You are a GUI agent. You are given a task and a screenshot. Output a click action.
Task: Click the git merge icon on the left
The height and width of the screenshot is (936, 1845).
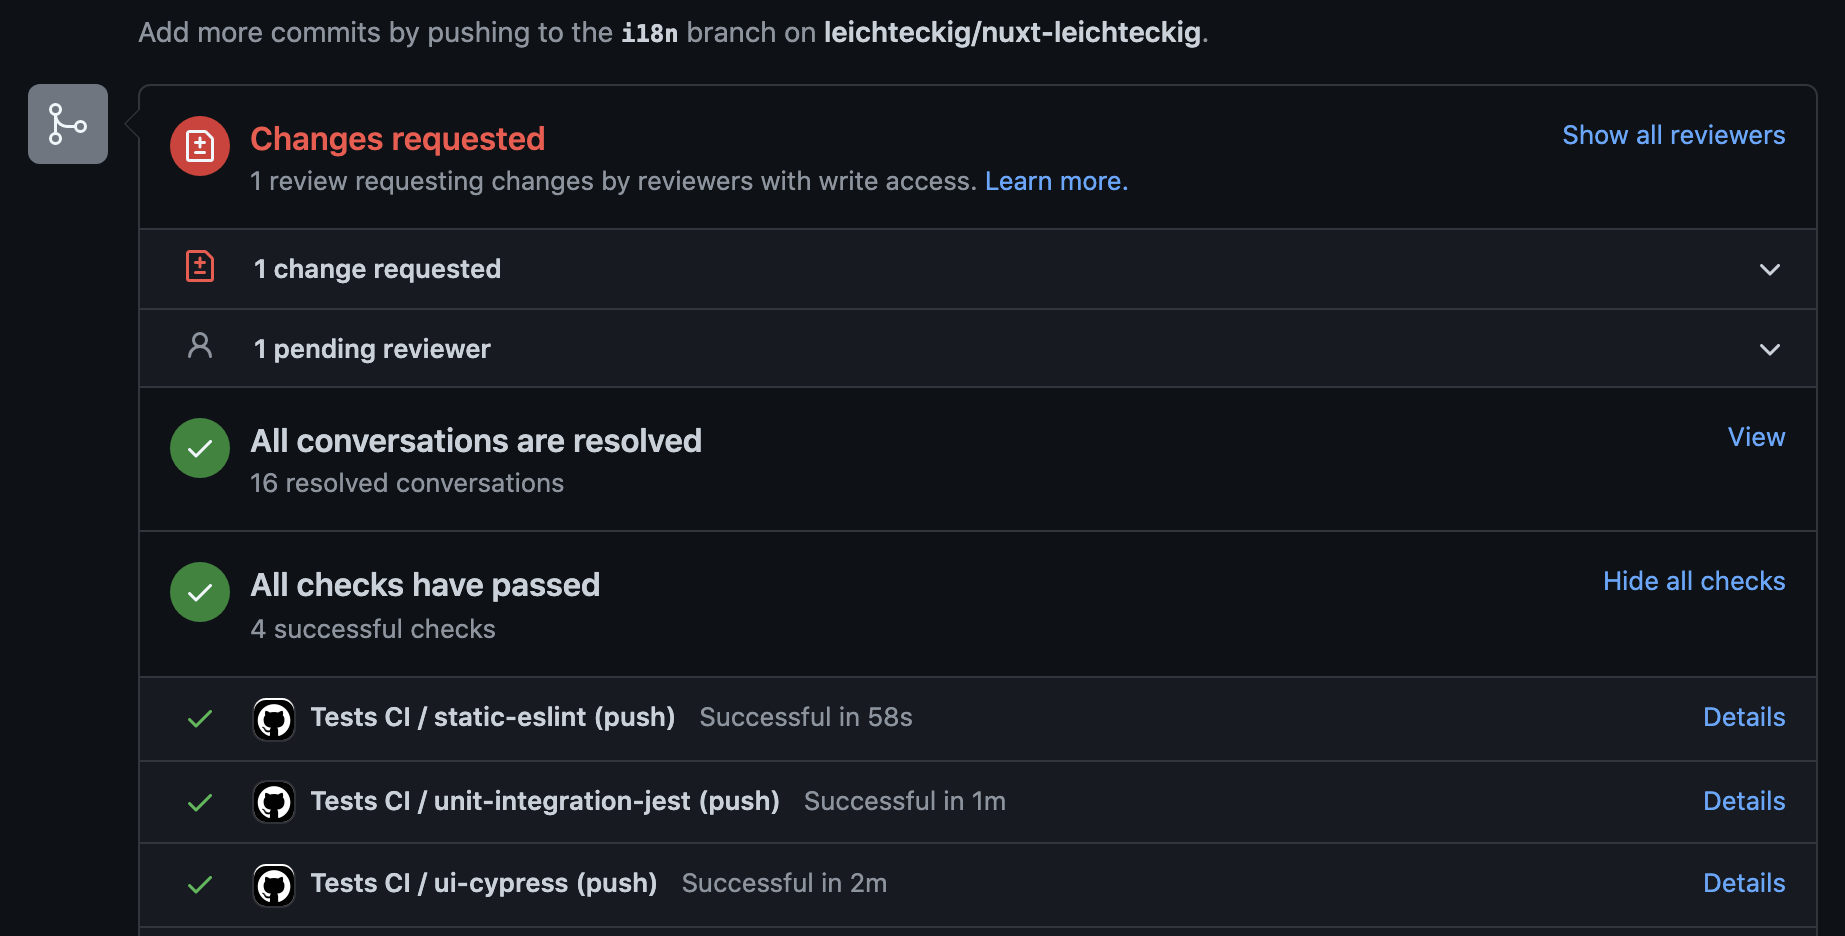(67, 123)
